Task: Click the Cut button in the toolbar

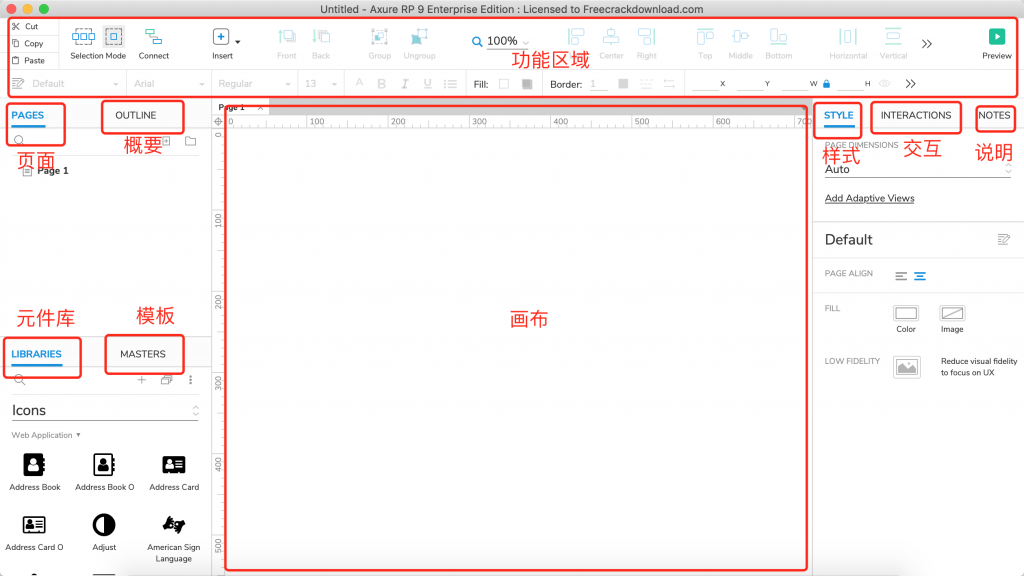Action: tap(26, 27)
